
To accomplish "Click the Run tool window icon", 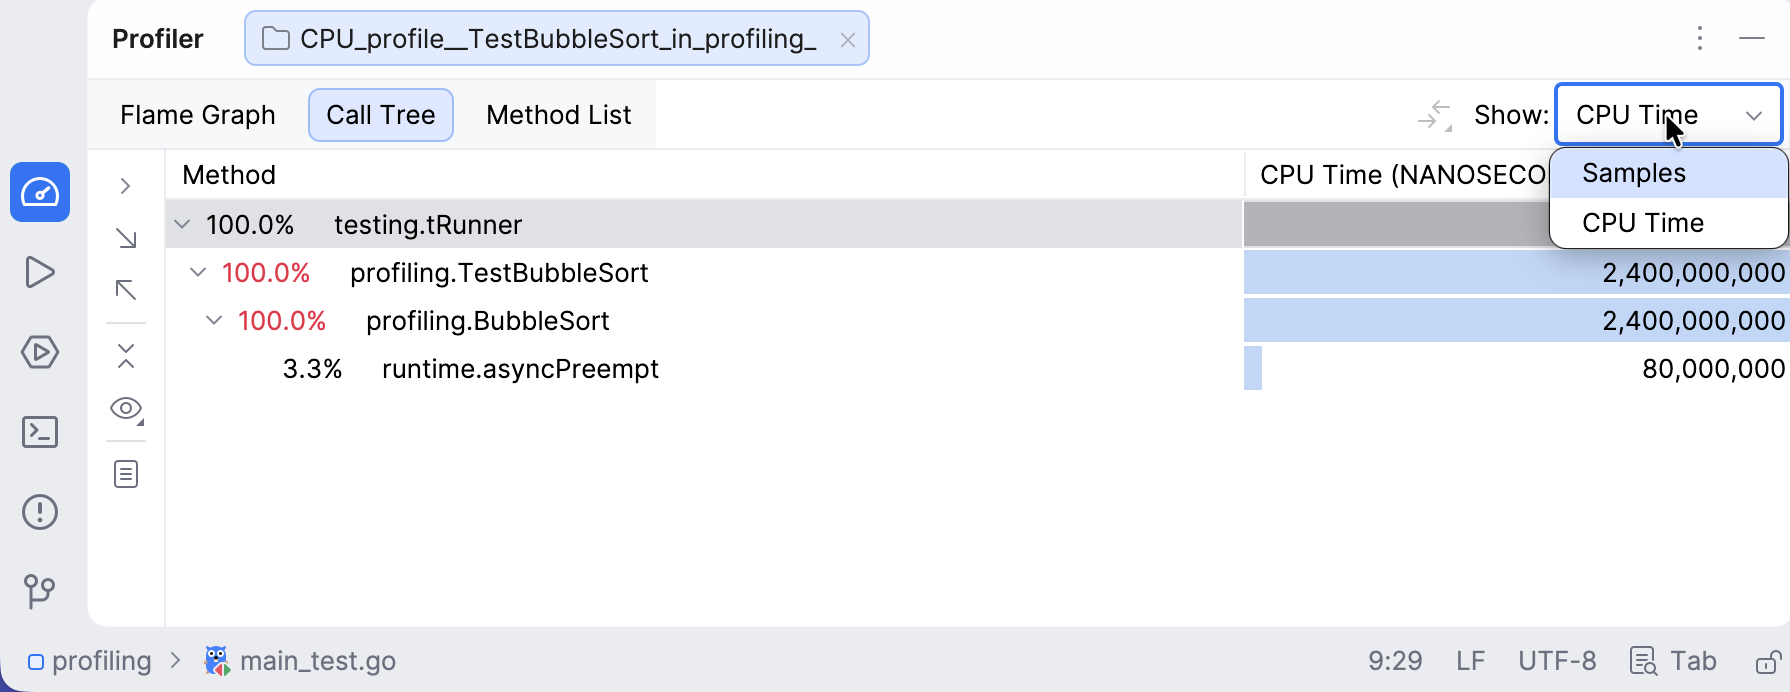I will point(40,272).
